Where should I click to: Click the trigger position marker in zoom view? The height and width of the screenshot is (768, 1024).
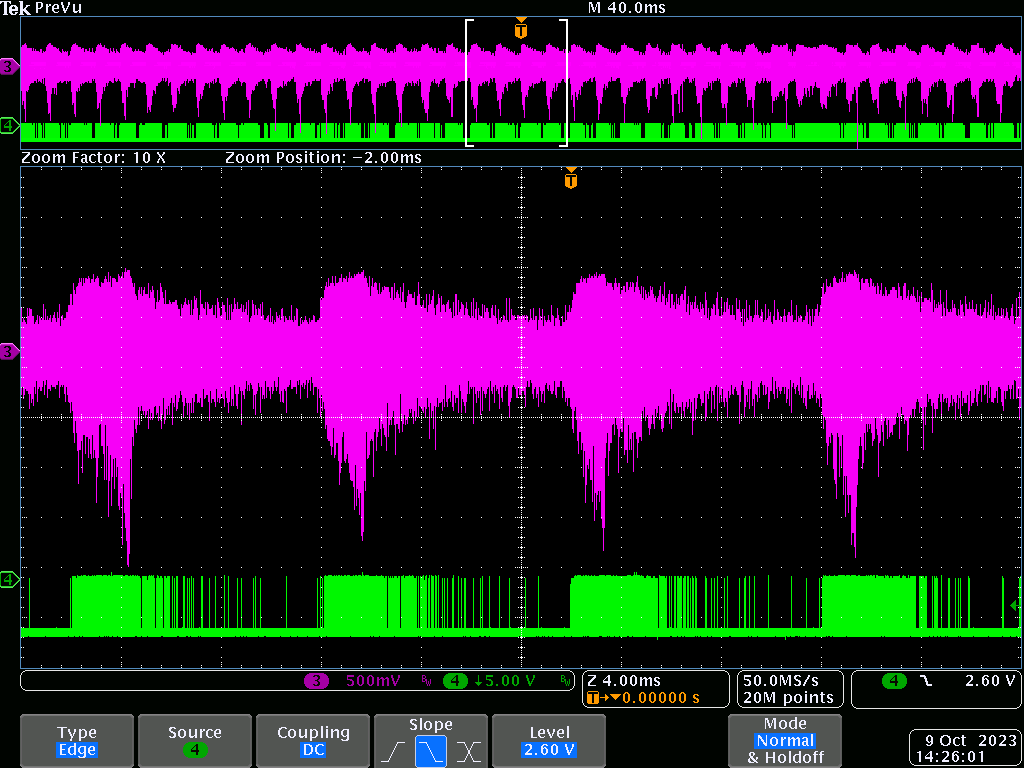pyautogui.click(x=571, y=180)
